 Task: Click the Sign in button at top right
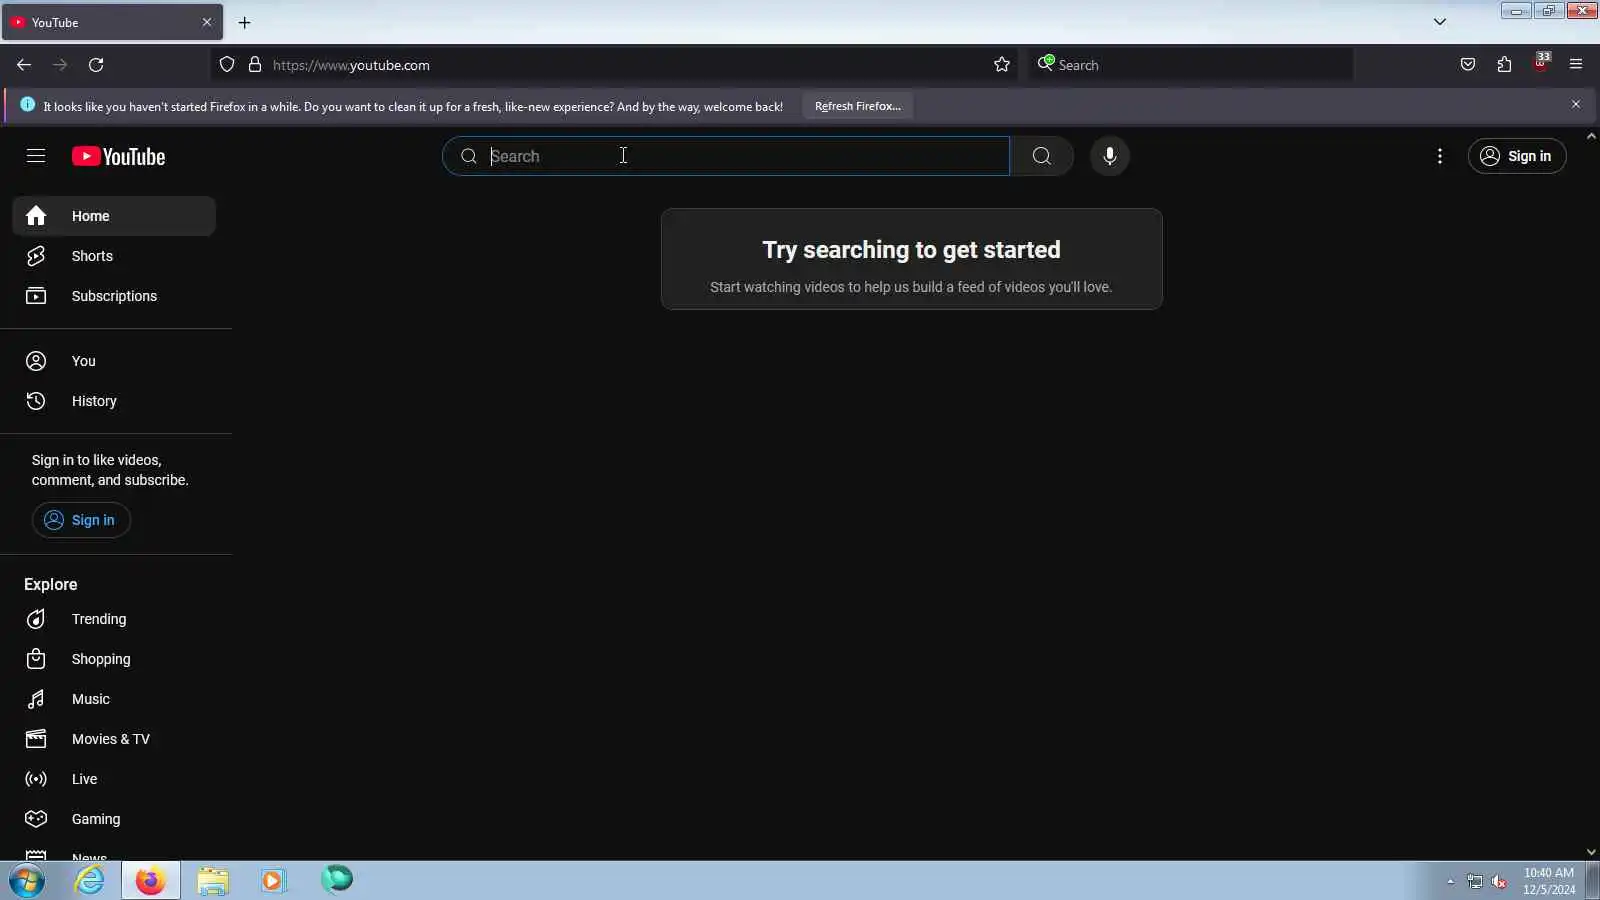coord(1517,156)
